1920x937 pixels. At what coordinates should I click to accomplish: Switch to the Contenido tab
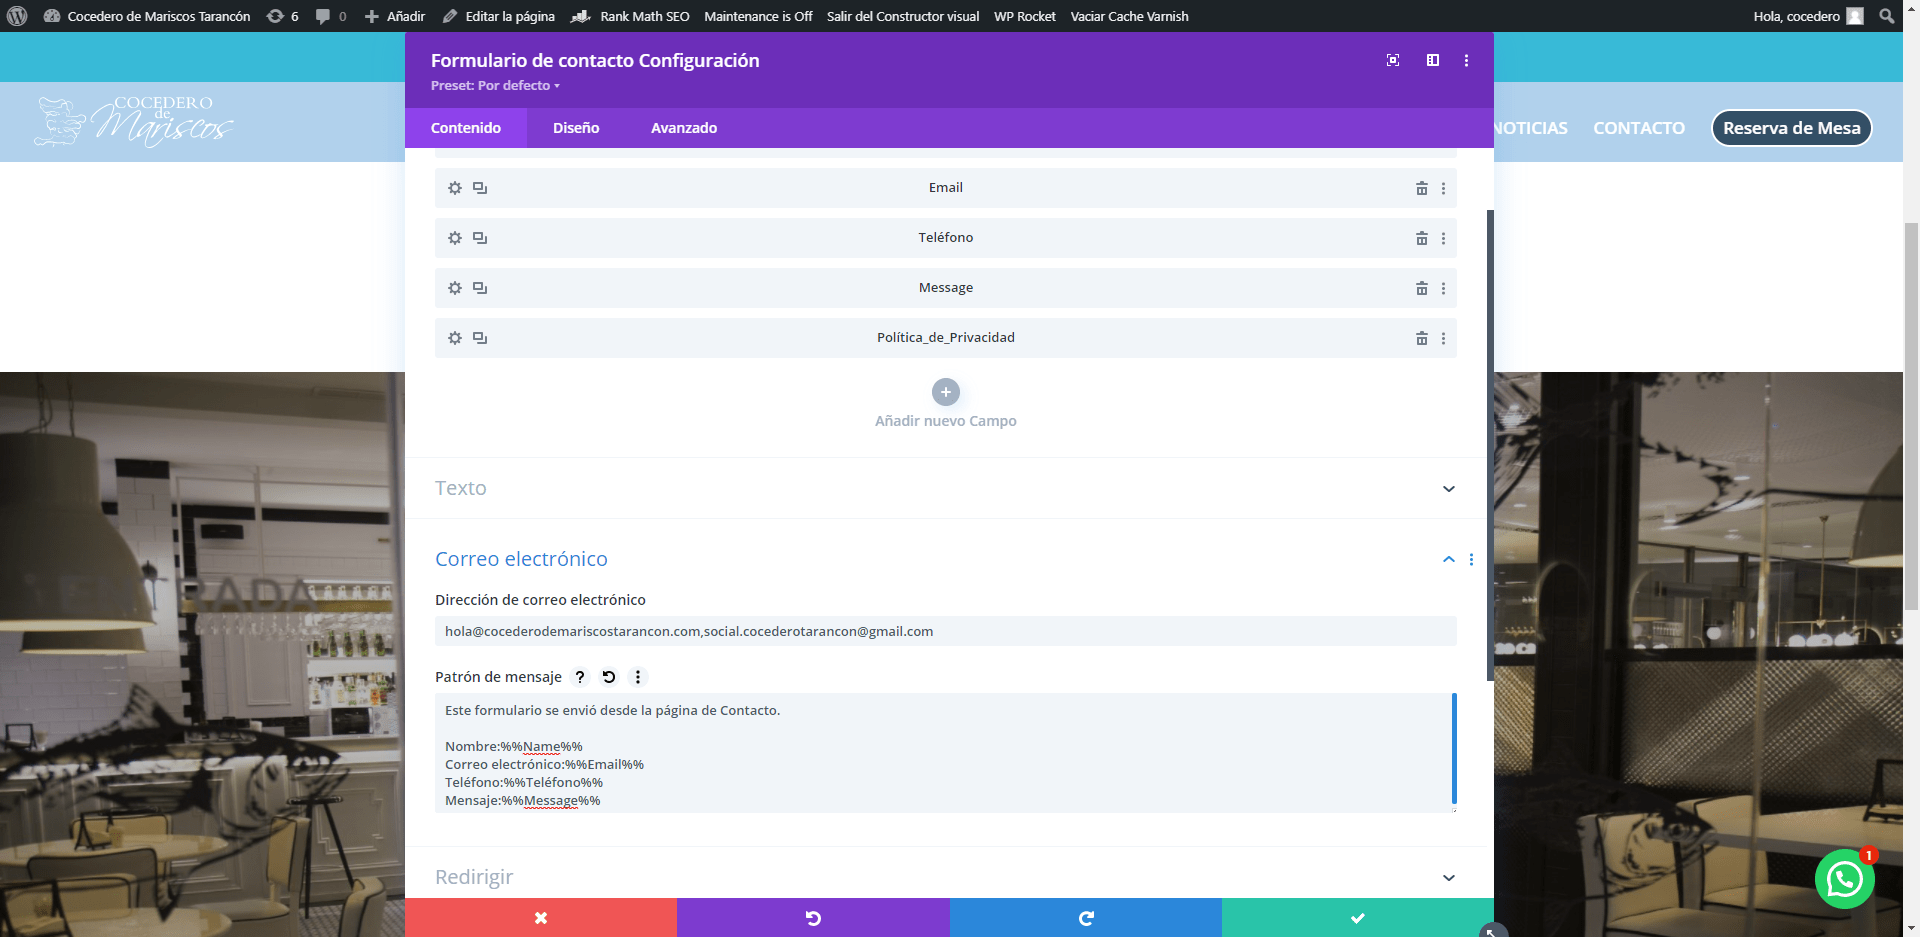point(466,128)
